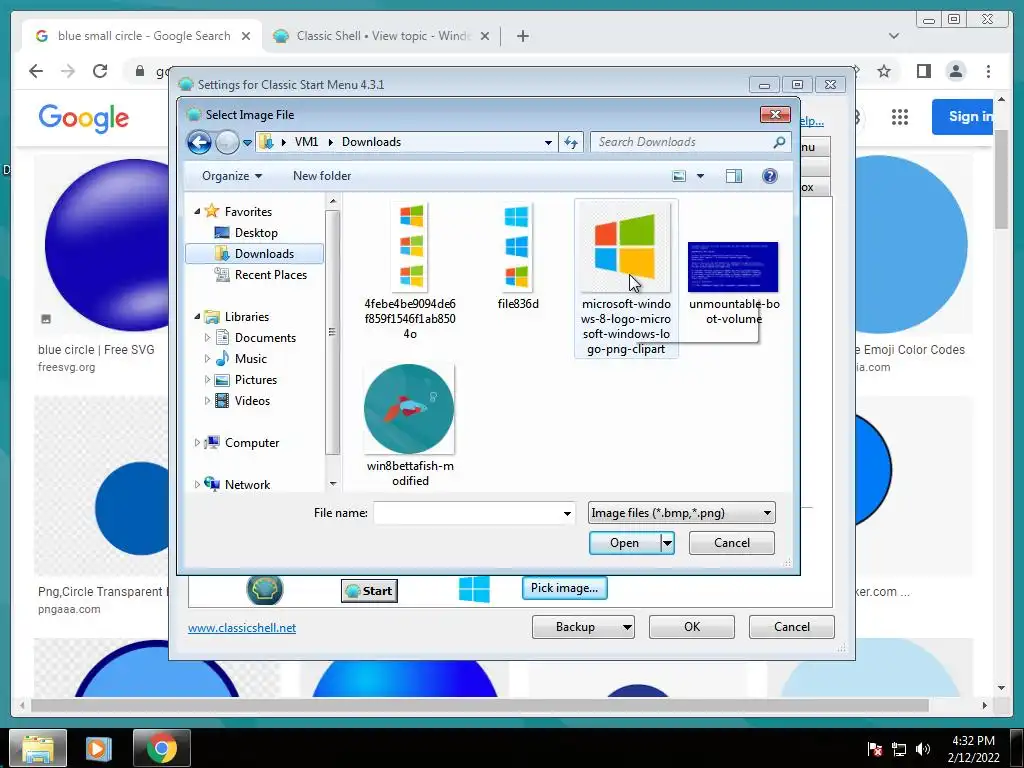Click the Chrome profile avatar icon
This screenshot has height=768, width=1024.
[955, 71]
